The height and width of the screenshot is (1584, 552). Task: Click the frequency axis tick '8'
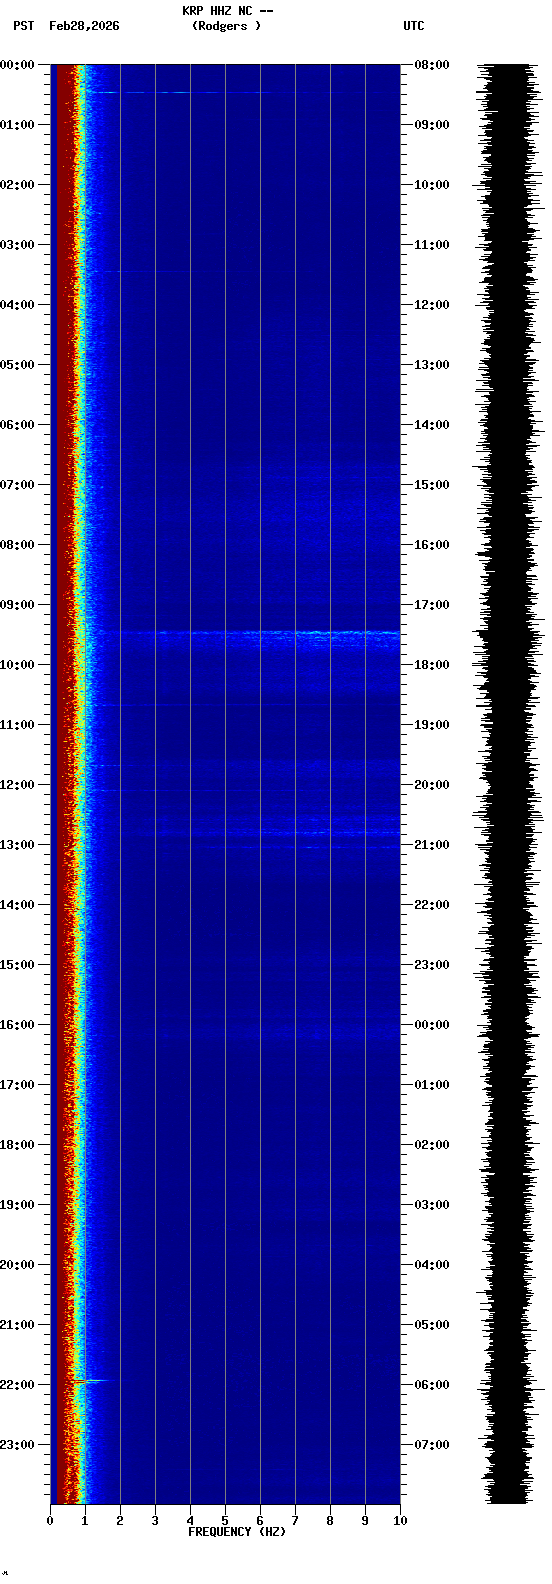click(330, 1521)
